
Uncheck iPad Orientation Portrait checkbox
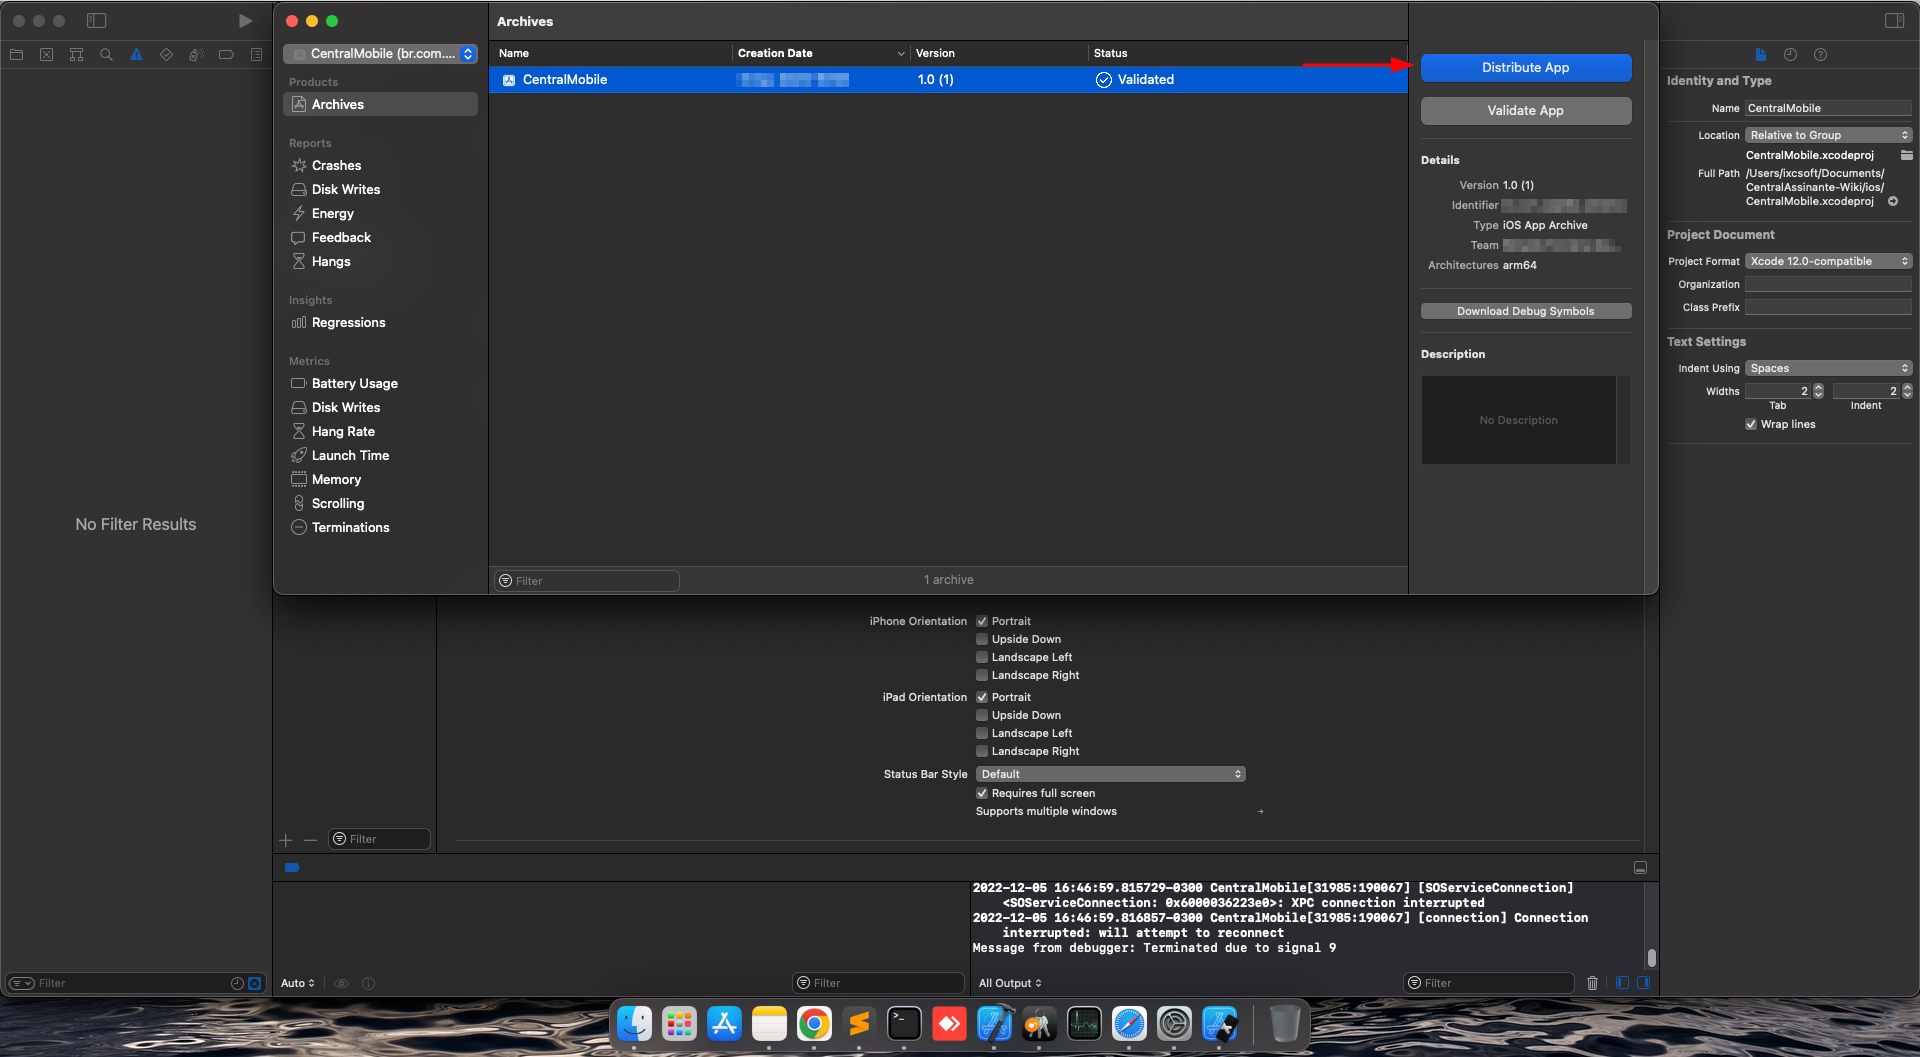pyautogui.click(x=982, y=697)
